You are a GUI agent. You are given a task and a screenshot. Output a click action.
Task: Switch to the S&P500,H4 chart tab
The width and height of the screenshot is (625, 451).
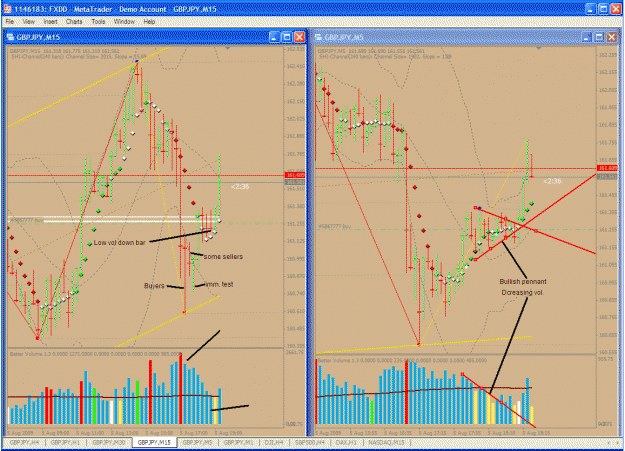[x=310, y=443]
